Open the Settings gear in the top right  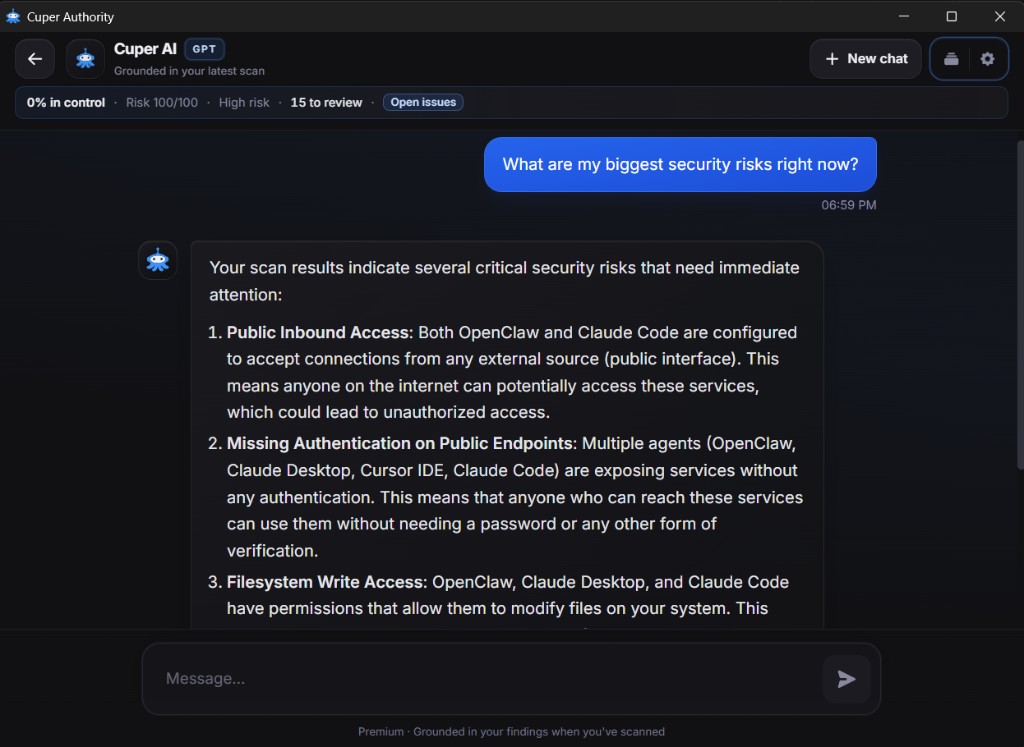point(988,58)
